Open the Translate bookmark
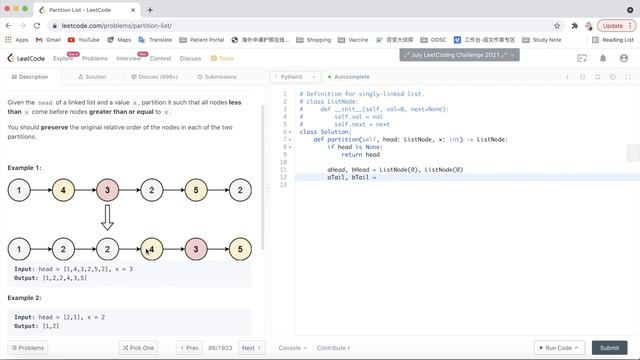This screenshot has width=640, height=360. (156, 40)
